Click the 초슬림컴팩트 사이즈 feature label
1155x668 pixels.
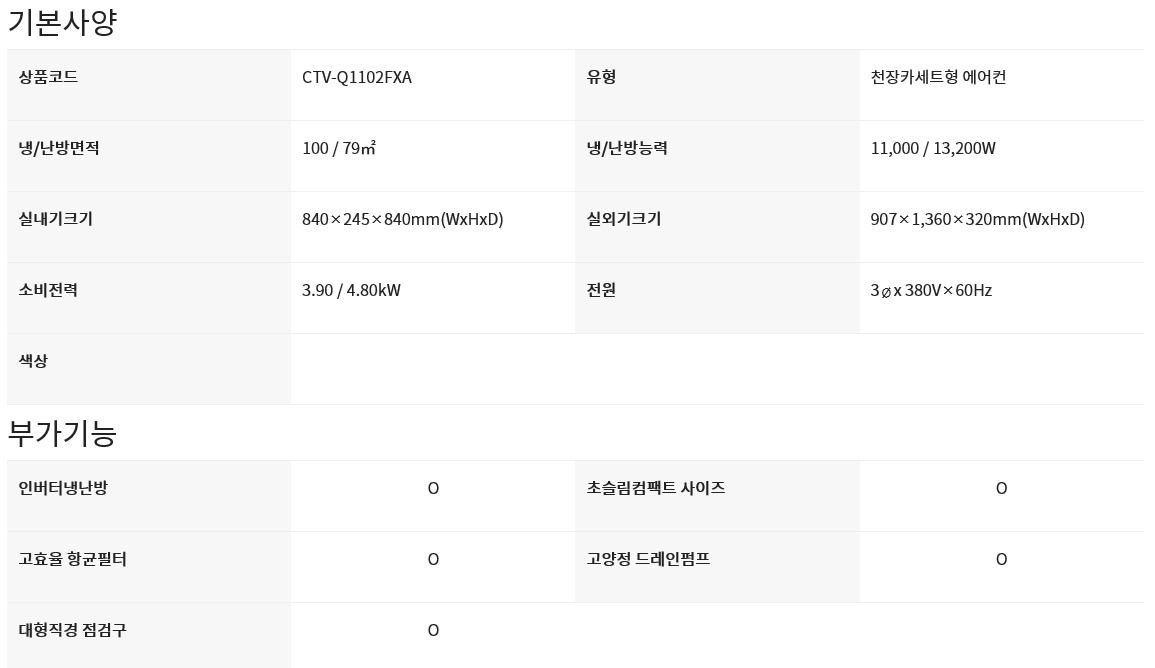point(656,489)
